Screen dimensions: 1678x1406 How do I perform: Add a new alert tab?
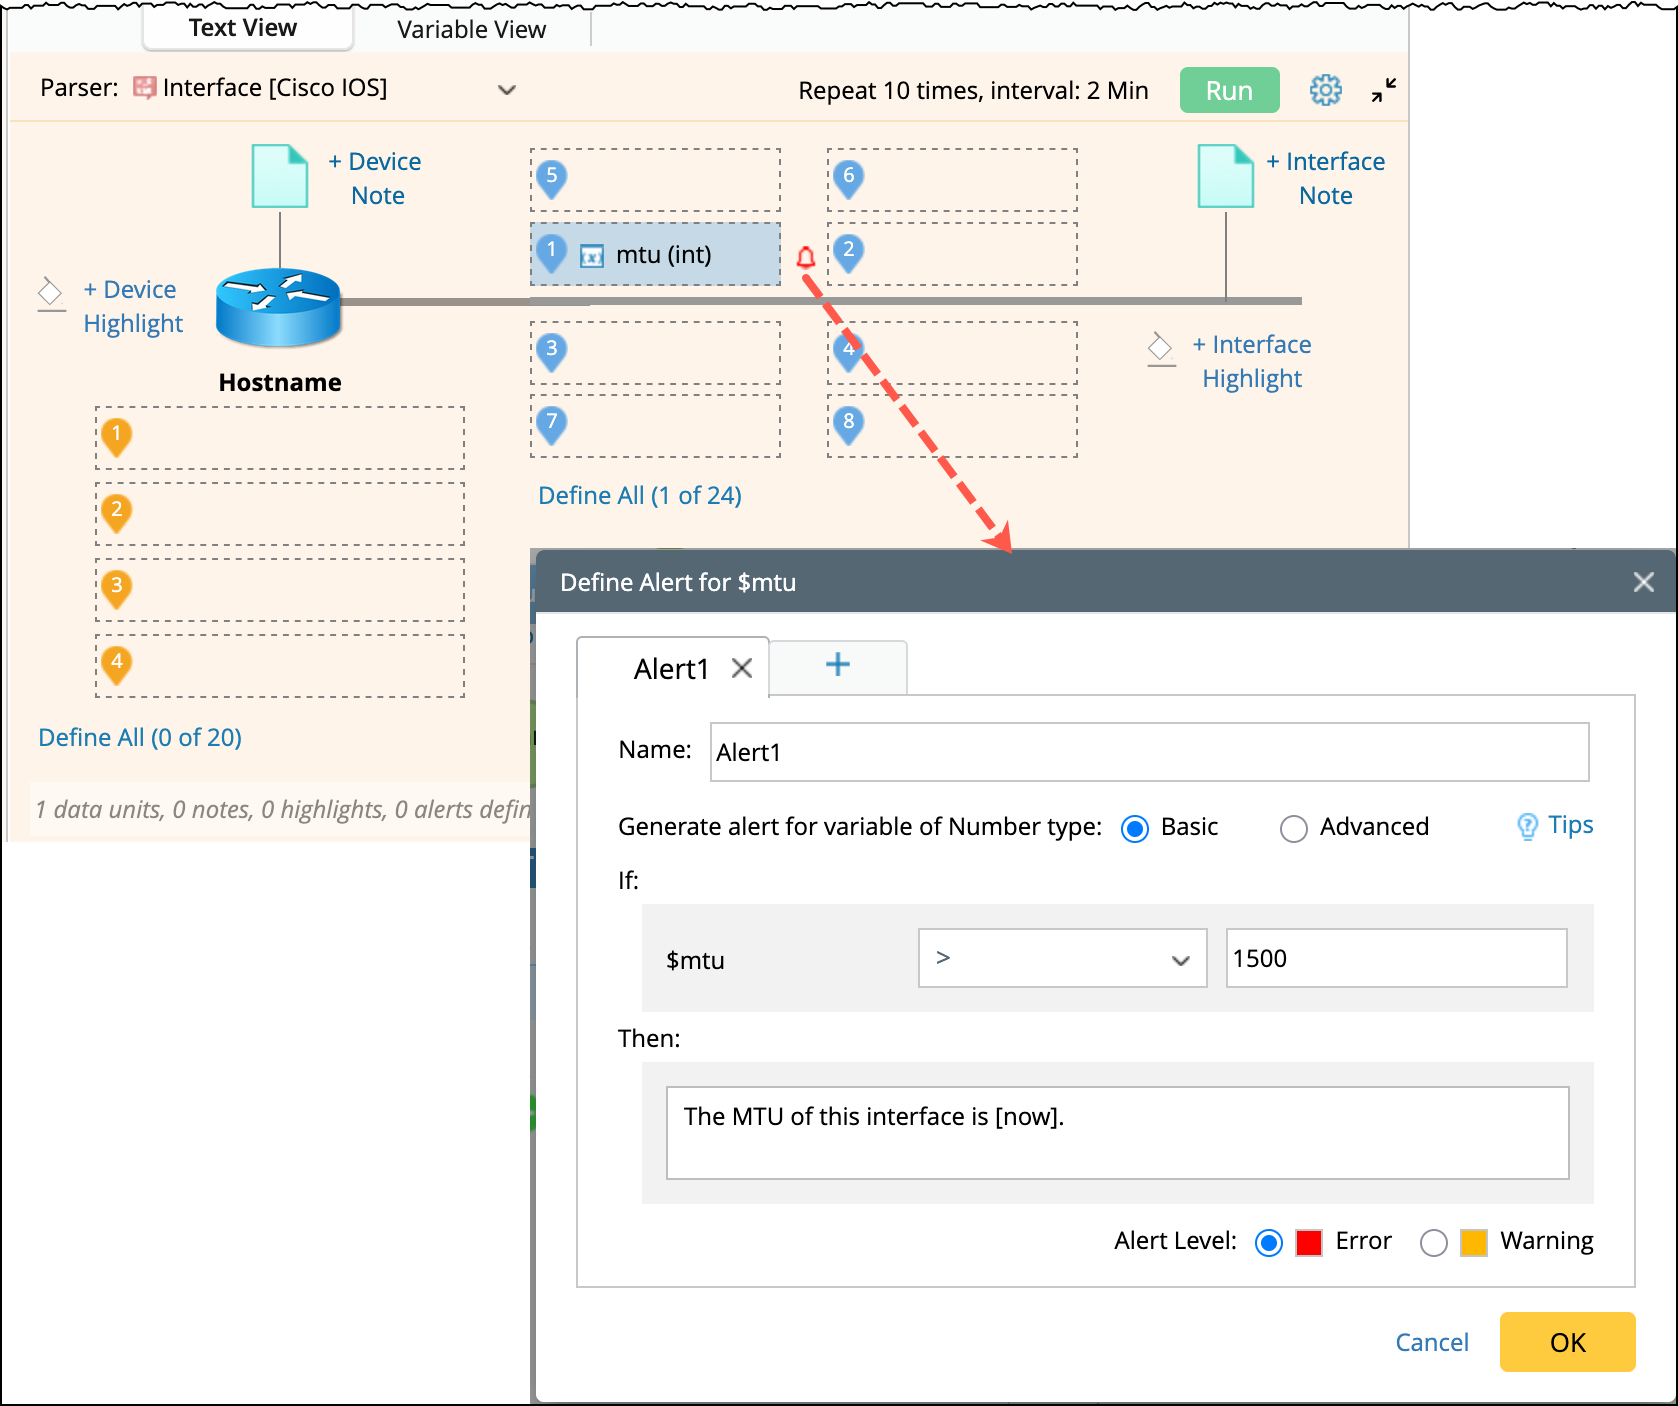coord(838,665)
